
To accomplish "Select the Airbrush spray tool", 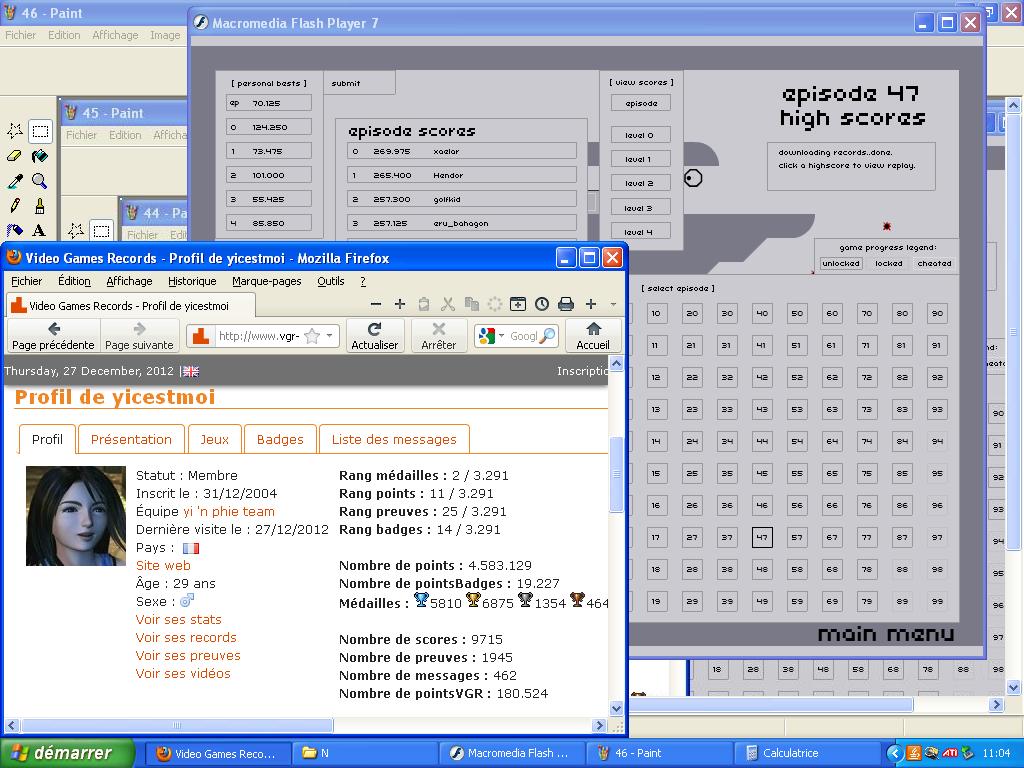I will pyautogui.click(x=15, y=231).
